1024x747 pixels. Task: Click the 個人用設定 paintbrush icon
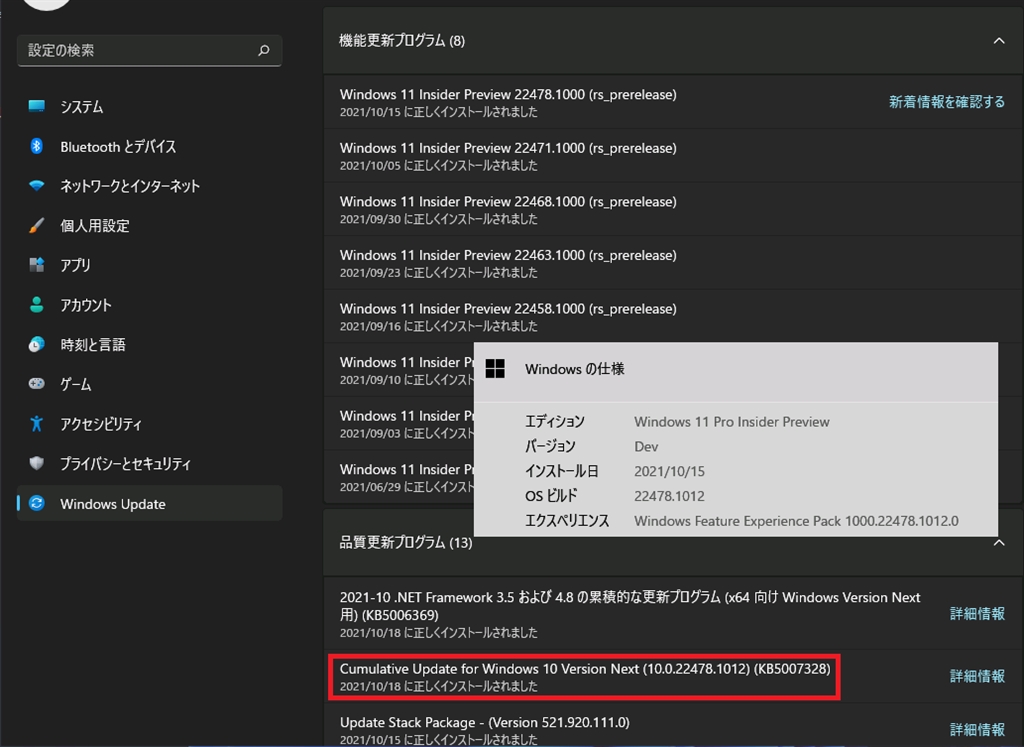(37, 226)
